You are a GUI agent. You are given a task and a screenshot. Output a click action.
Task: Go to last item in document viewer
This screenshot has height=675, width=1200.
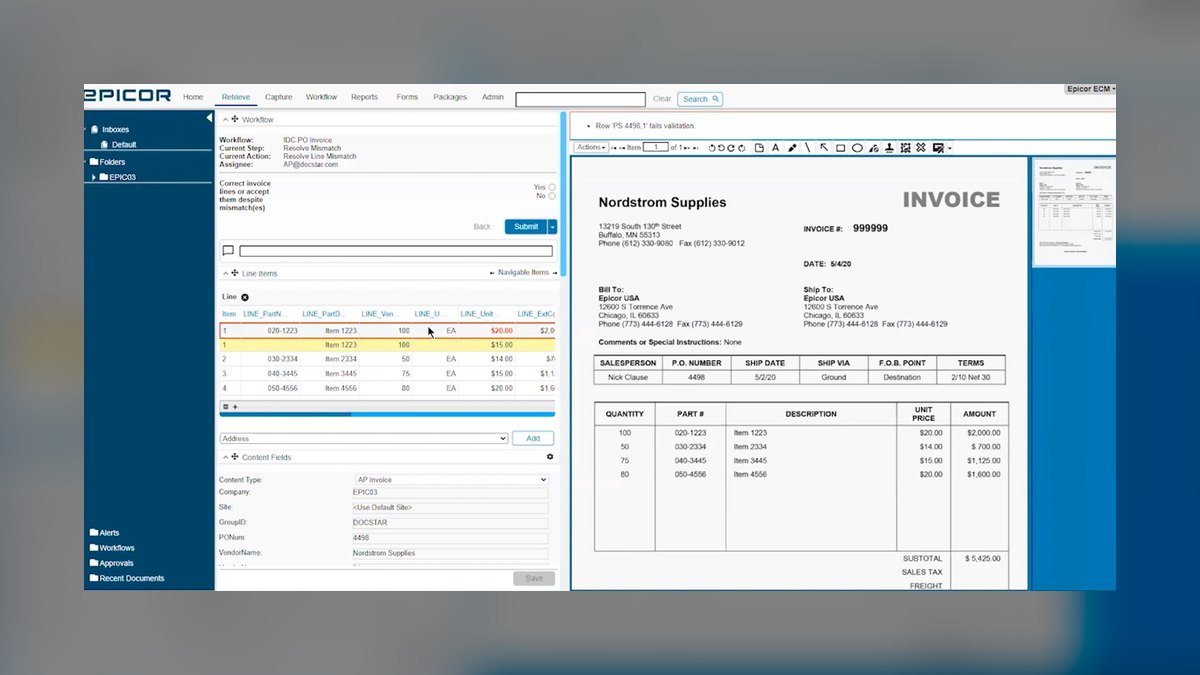click(697, 148)
